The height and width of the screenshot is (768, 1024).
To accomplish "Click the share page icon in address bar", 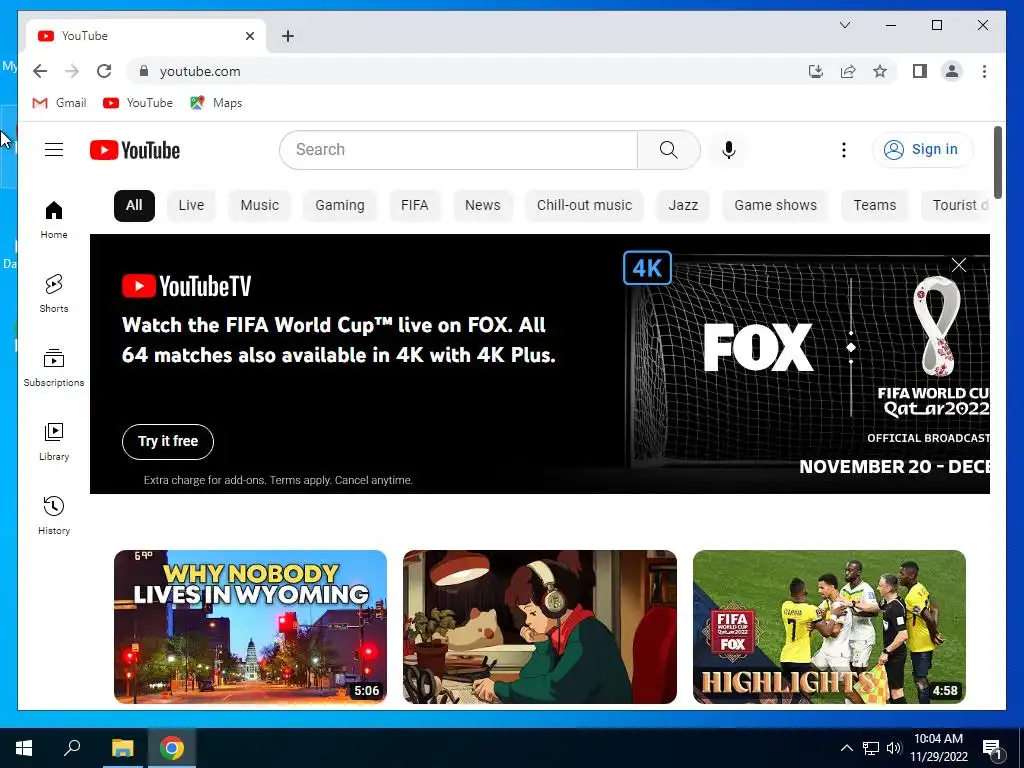I will (848, 71).
